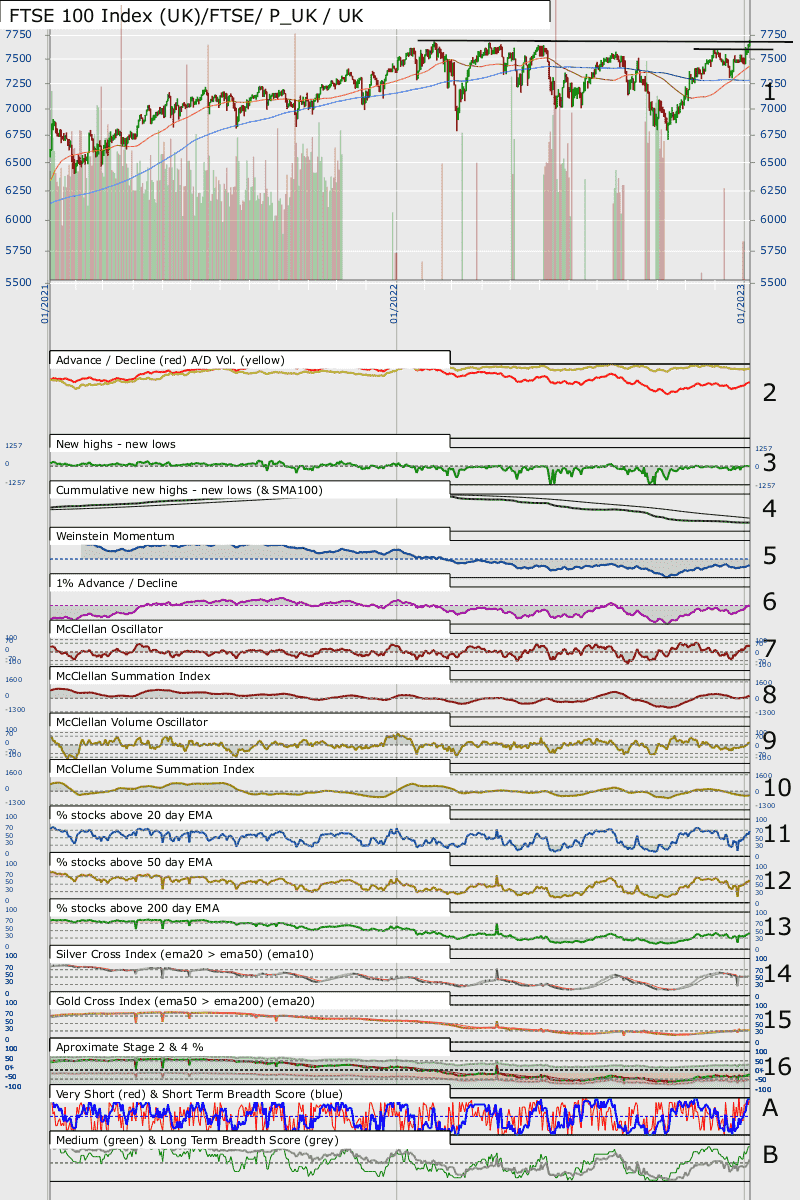
Task: Select the Medium & Long Term Breadth Score label
Action: click(x=197, y=1140)
